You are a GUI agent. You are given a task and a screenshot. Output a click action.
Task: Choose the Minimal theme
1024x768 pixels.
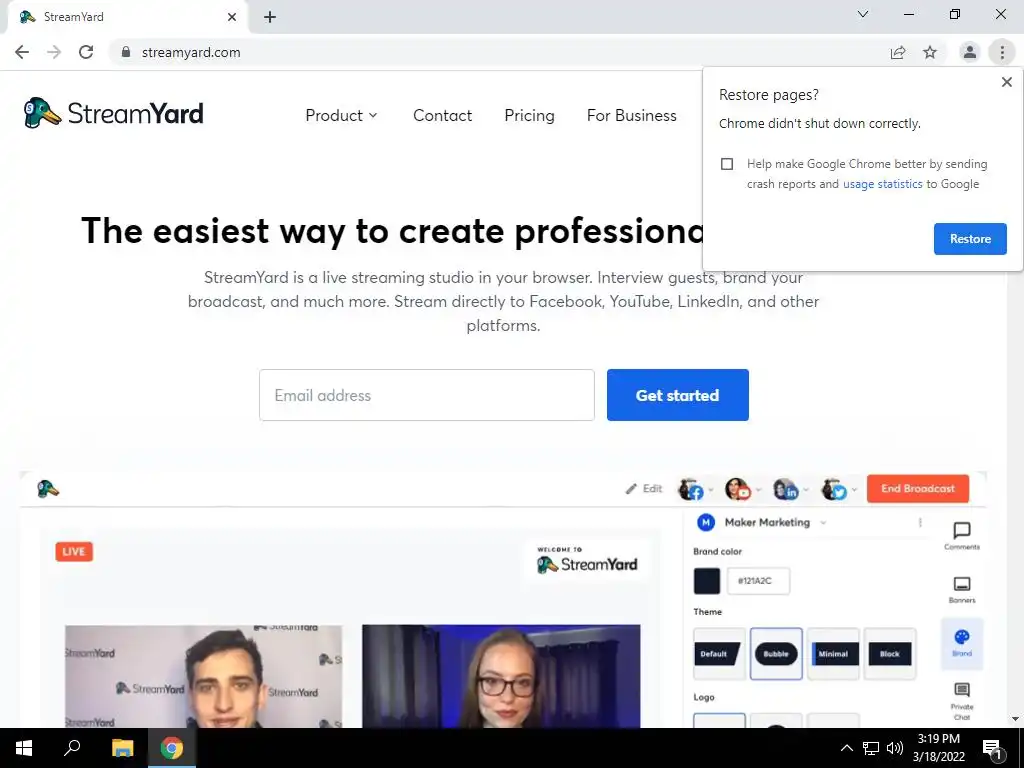click(x=833, y=654)
